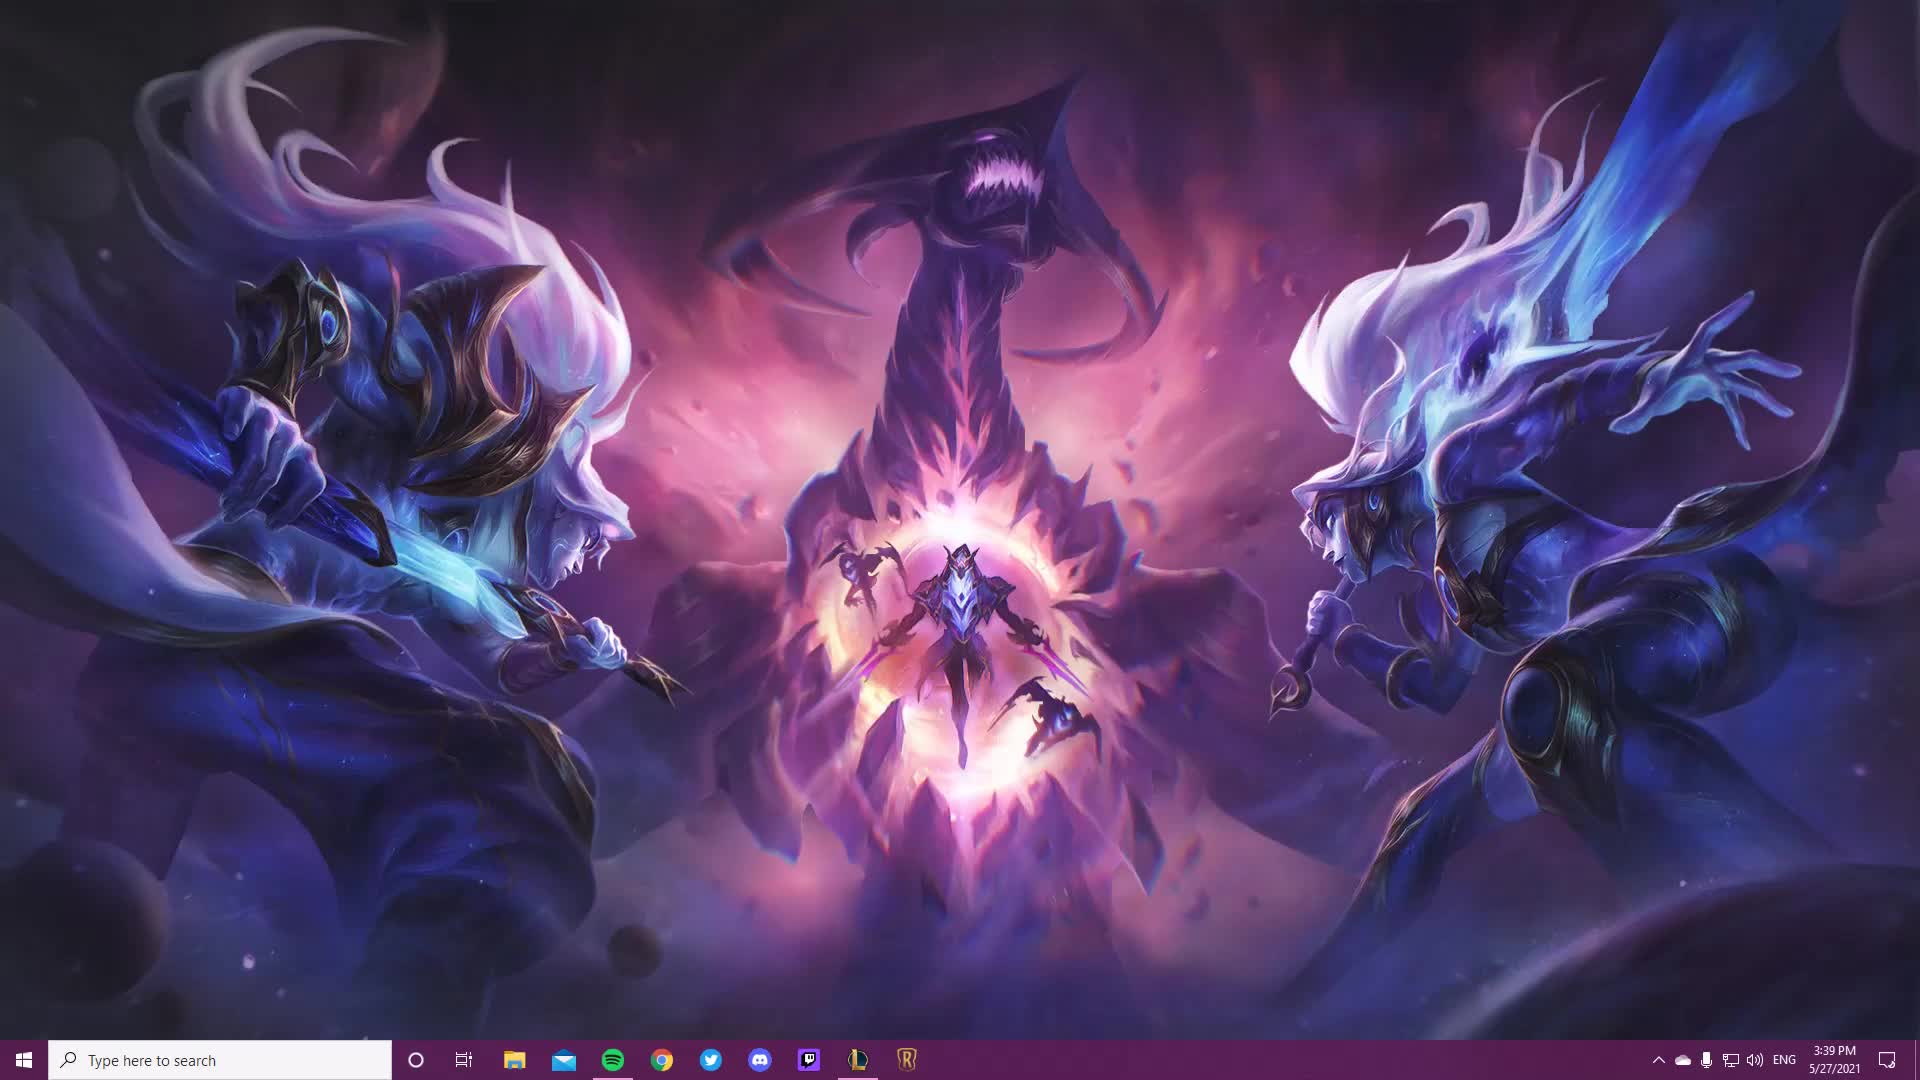Change ENG input language
1920x1080 pixels.
1784,1060
